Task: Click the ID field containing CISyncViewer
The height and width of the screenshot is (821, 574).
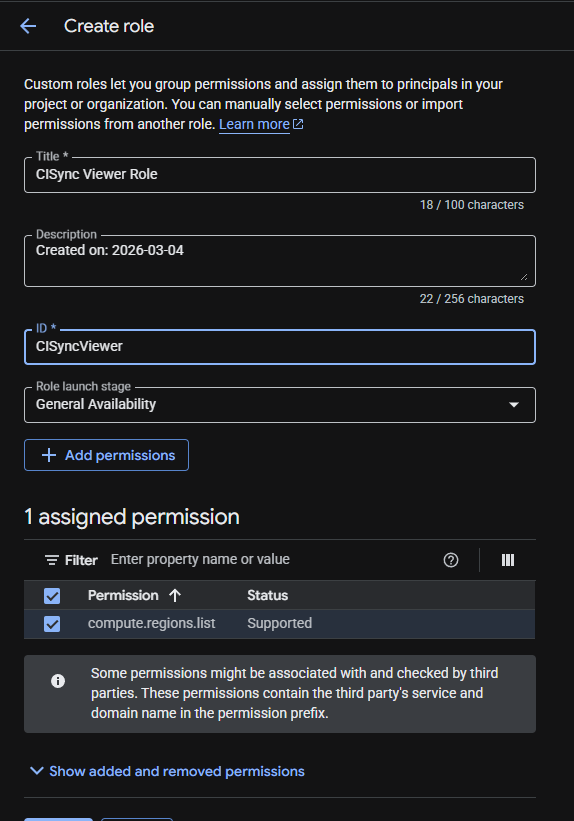Action: (x=280, y=347)
